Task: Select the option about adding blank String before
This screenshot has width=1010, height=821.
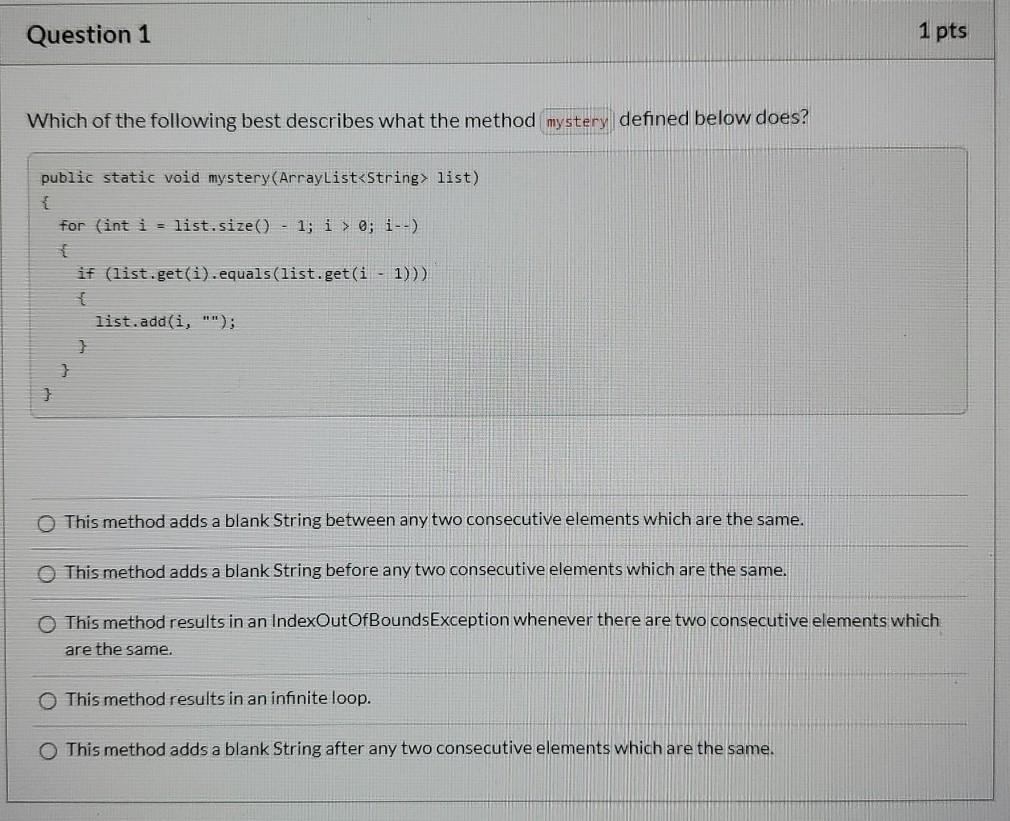Action: point(46,573)
